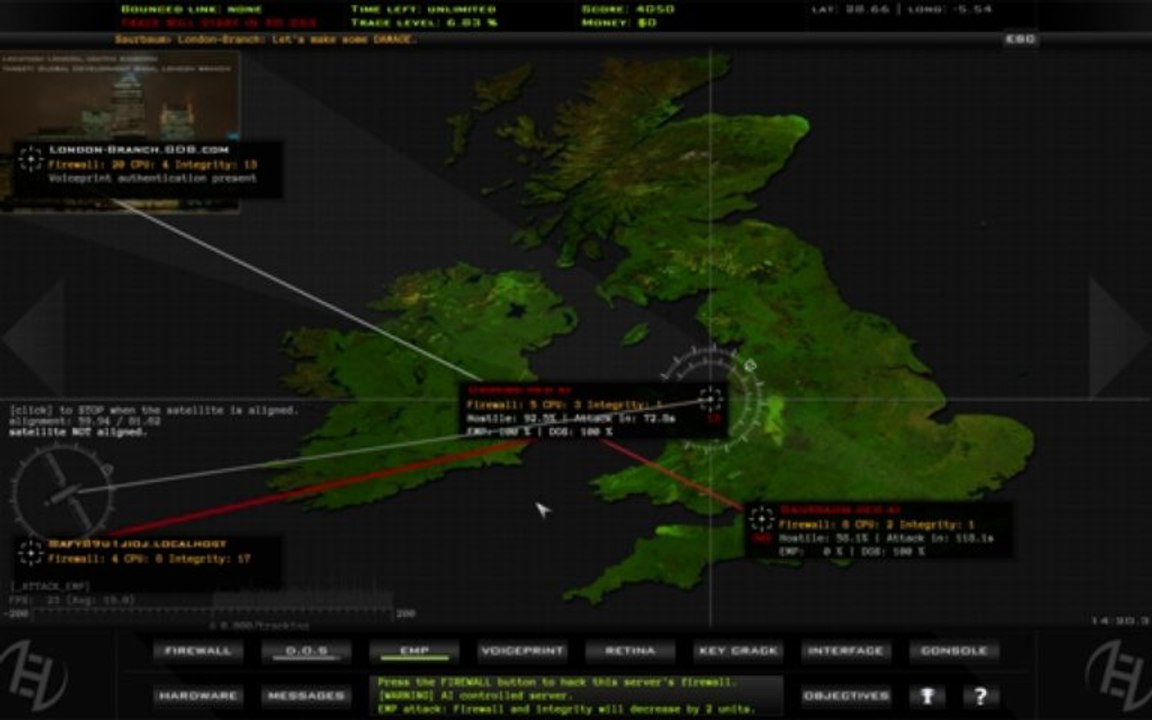This screenshot has height=720, width=1152.
Task: Click the 'Score: 4050' readout
Action: coord(628,10)
